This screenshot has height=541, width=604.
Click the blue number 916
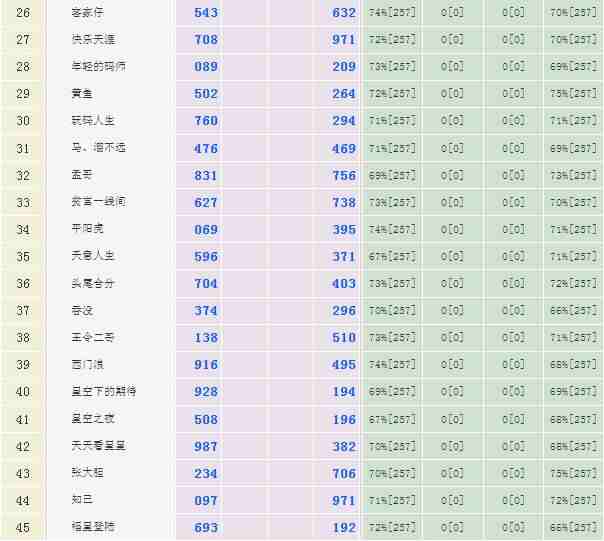tap(206, 365)
